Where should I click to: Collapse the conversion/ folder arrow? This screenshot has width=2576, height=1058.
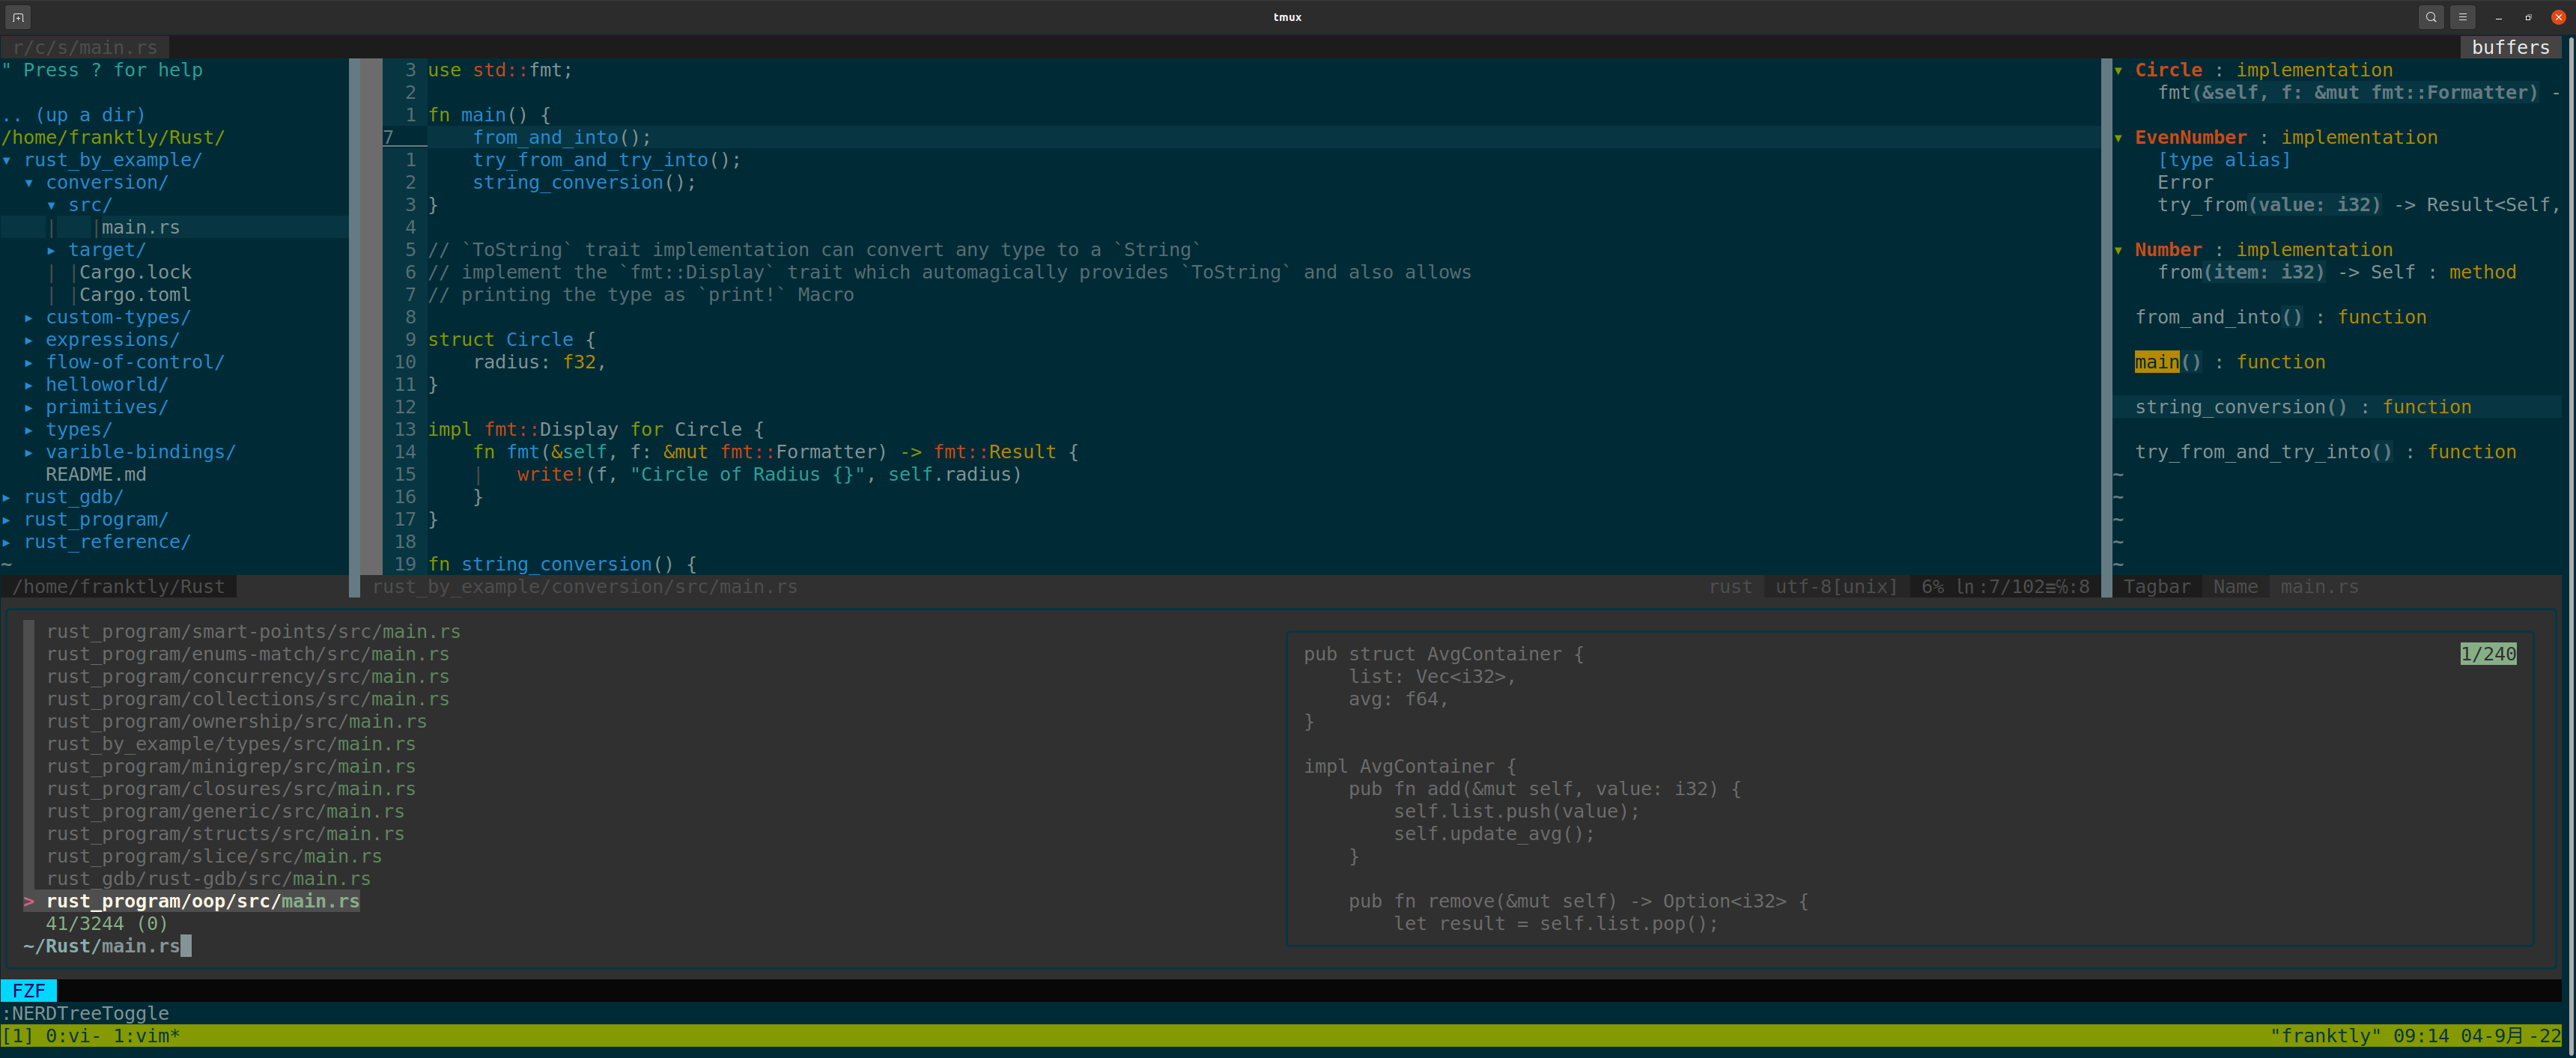(x=29, y=183)
